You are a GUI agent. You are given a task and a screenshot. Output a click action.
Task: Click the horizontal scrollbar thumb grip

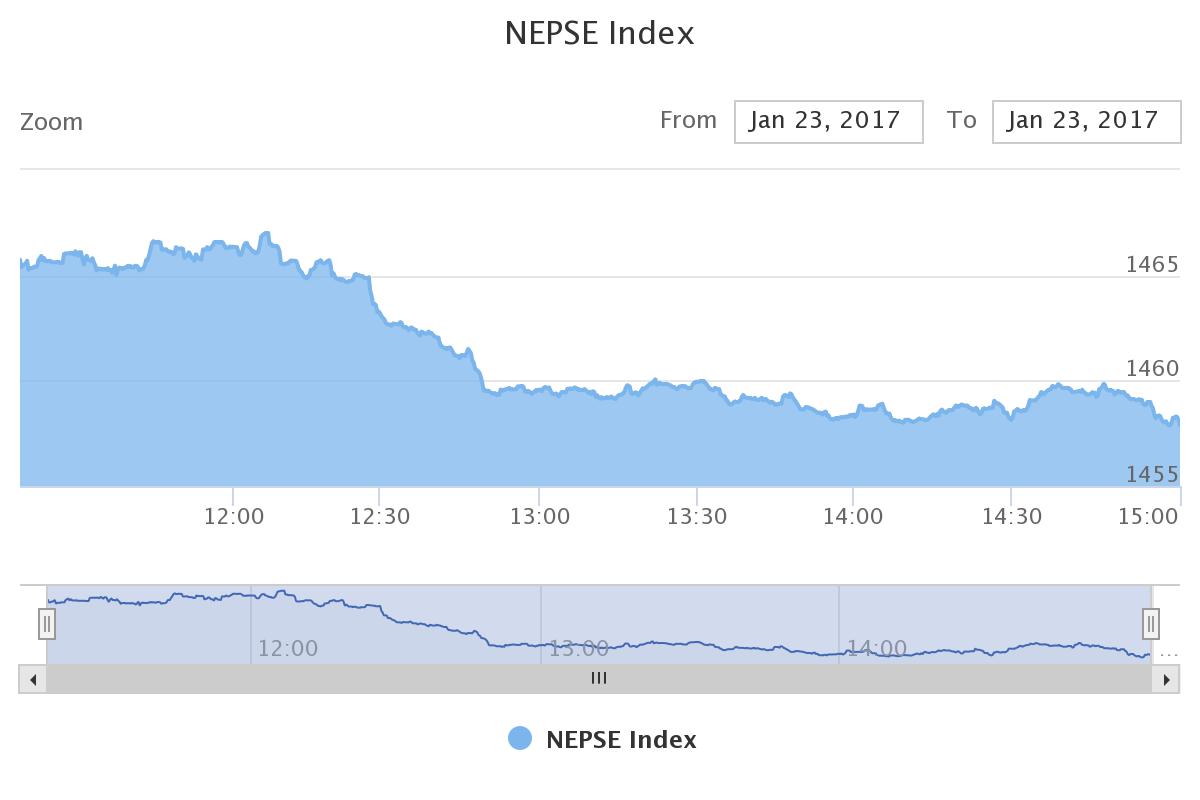(x=599, y=678)
